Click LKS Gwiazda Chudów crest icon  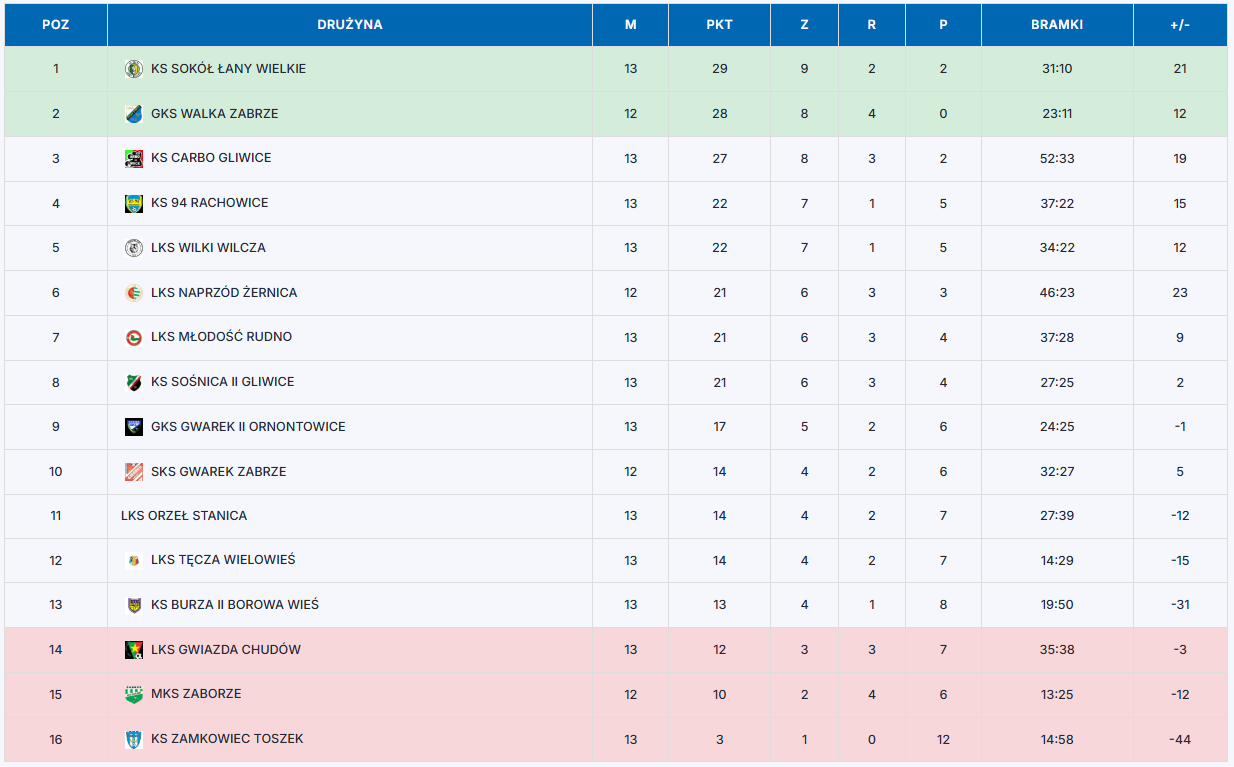click(x=133, y=650)
